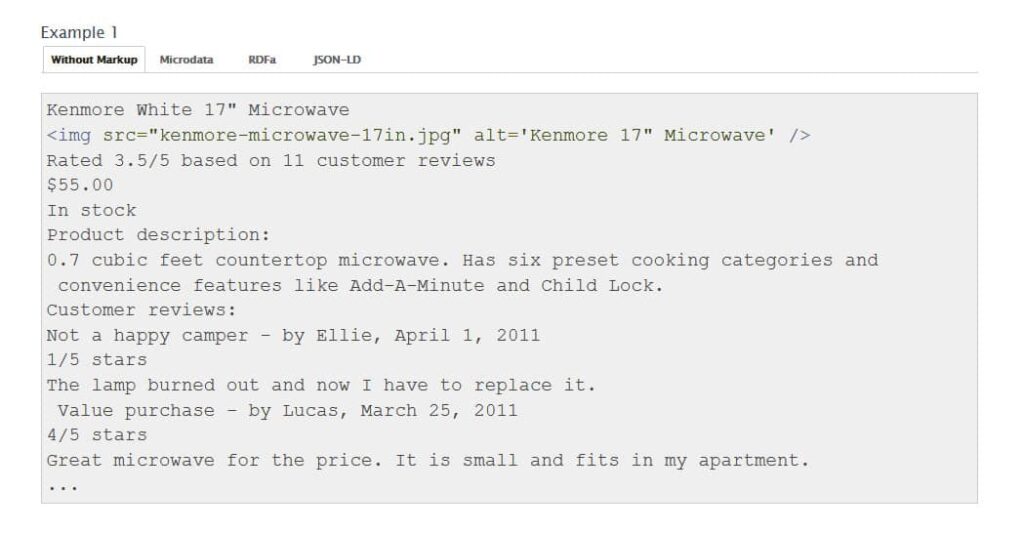Switch to the Without Markup tab
This screenshot has height=533, width=1024.
coord(94,60)
